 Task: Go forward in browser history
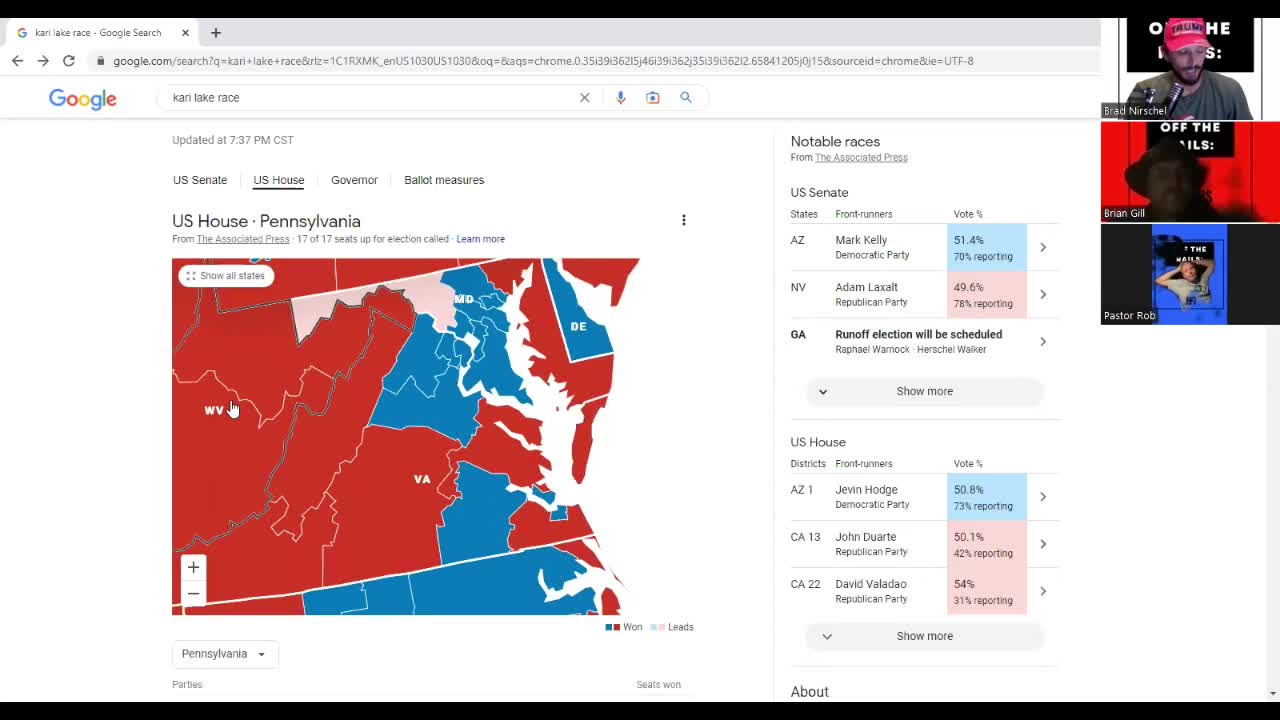pos(43,61)
